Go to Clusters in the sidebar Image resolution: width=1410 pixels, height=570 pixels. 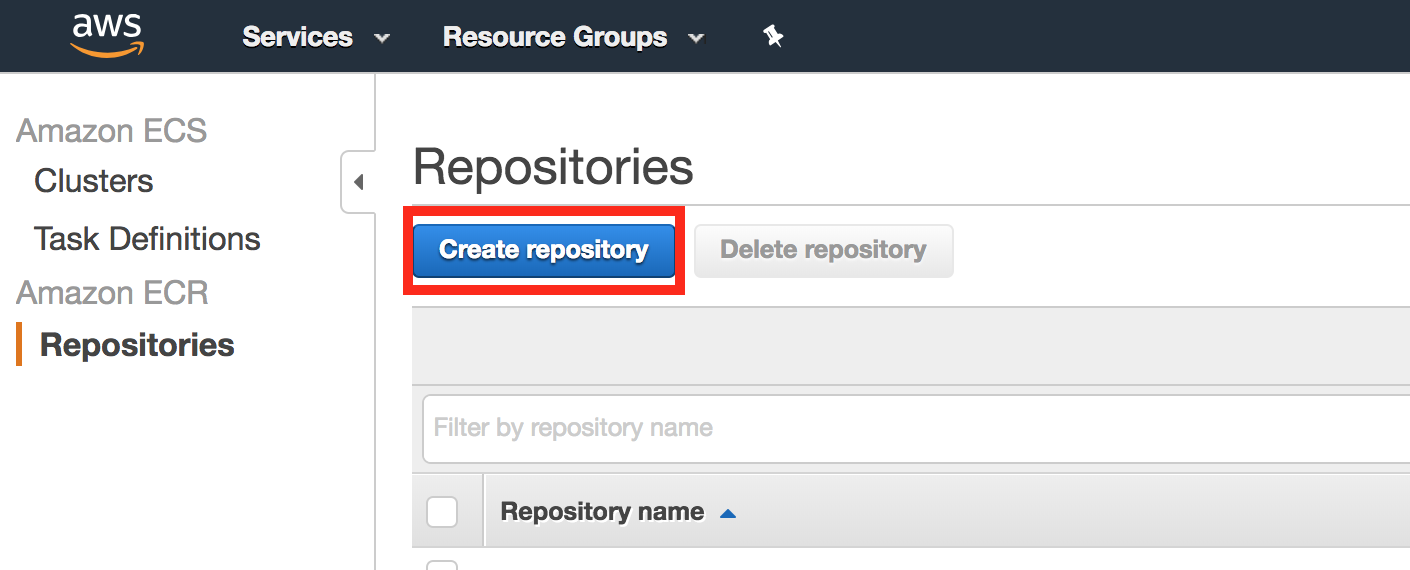pos(93,181)
